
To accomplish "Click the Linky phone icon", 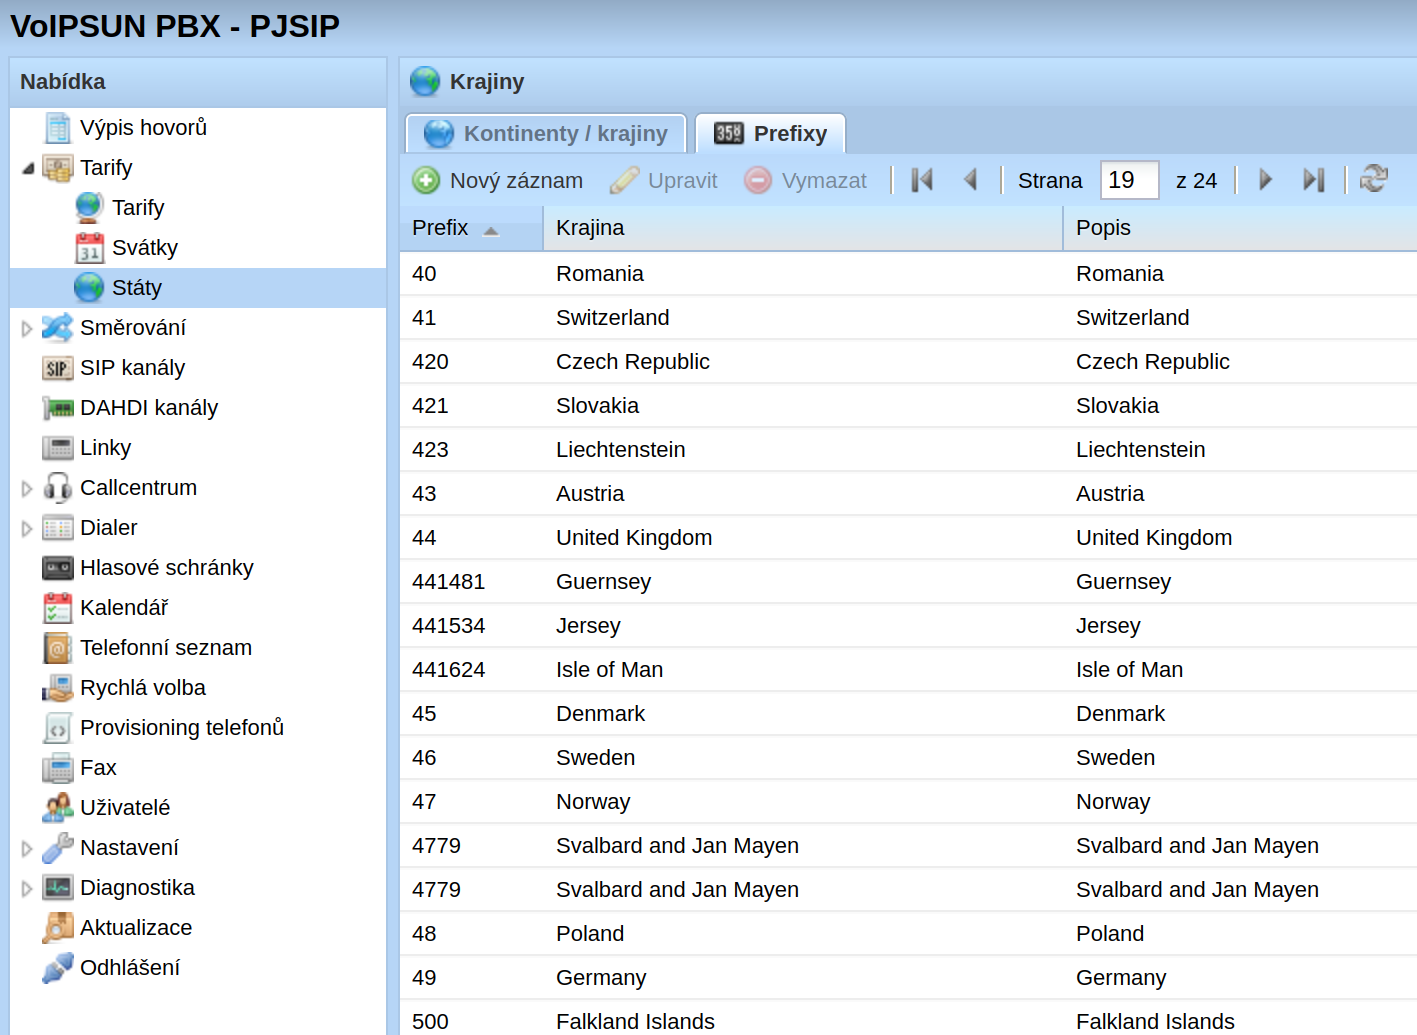I will coord(58,448).
